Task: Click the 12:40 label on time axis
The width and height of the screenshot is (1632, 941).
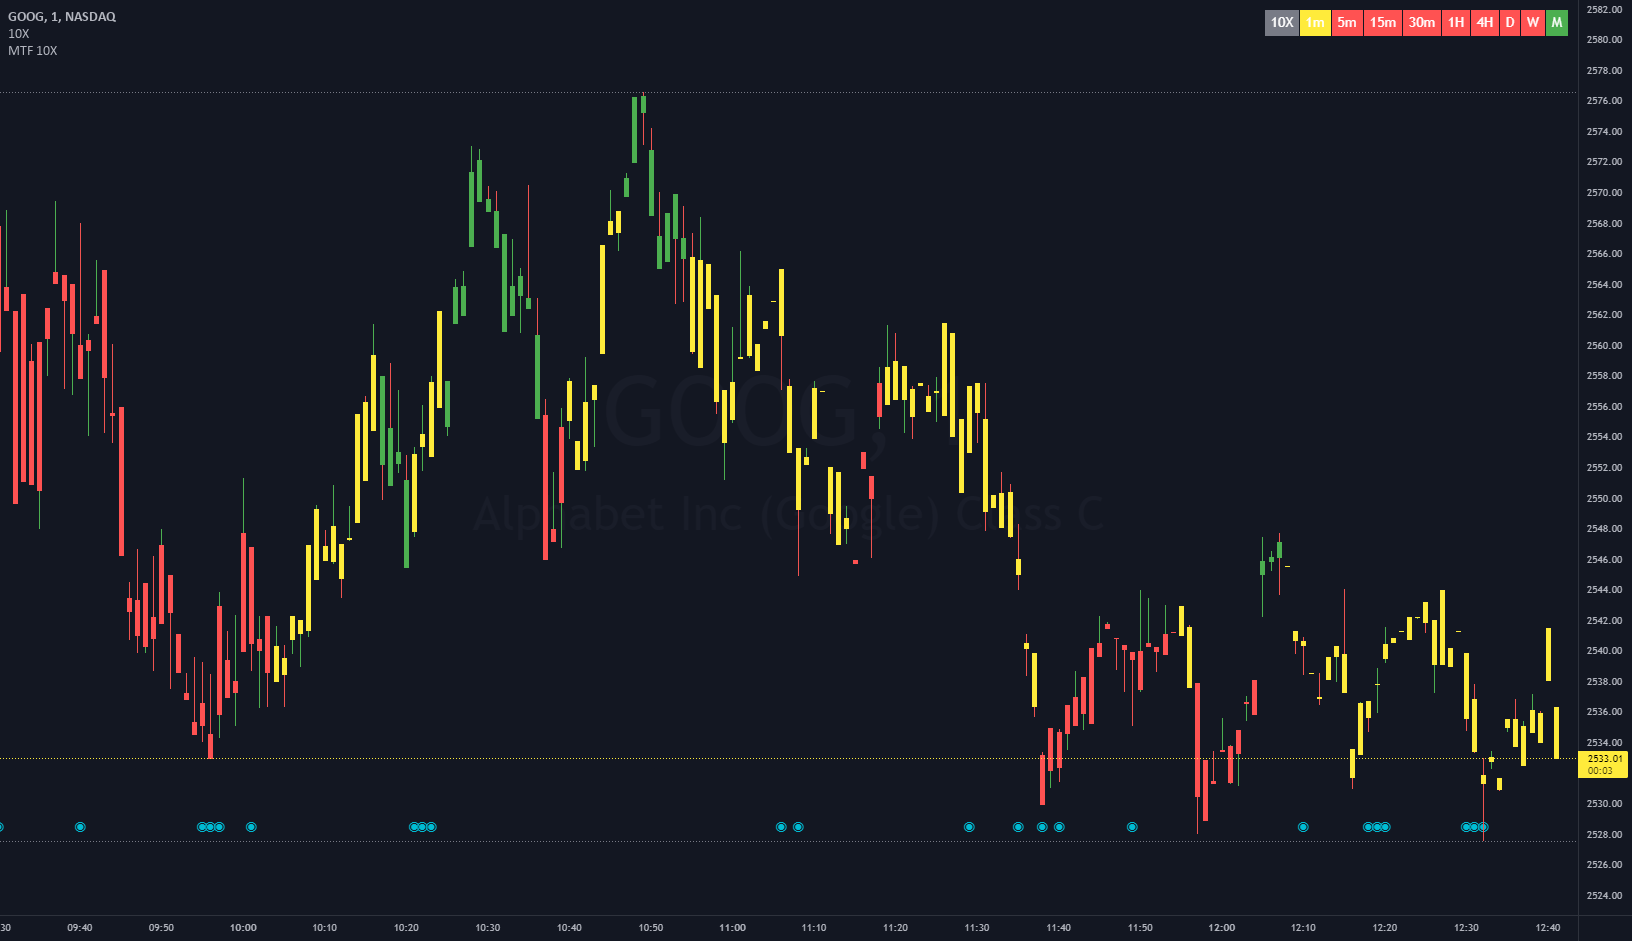Action: (1547, 927)
